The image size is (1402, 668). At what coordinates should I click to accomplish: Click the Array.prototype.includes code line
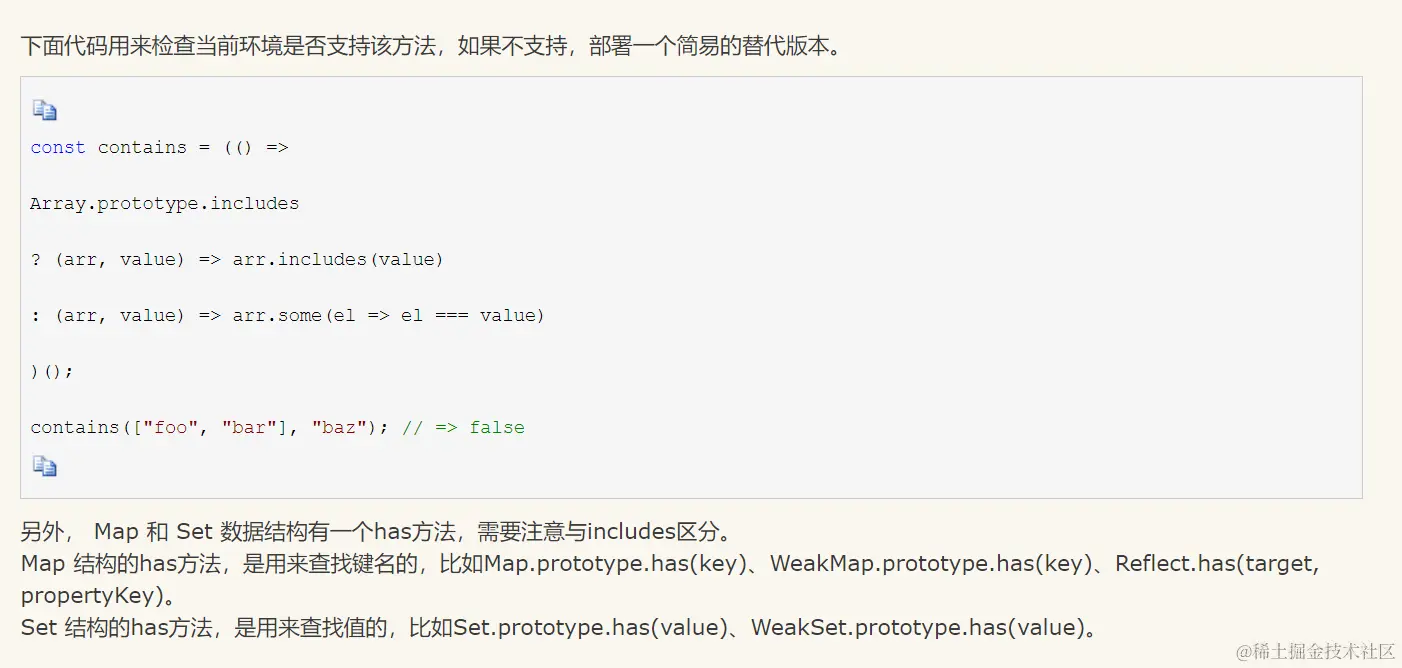click(164, 203)
